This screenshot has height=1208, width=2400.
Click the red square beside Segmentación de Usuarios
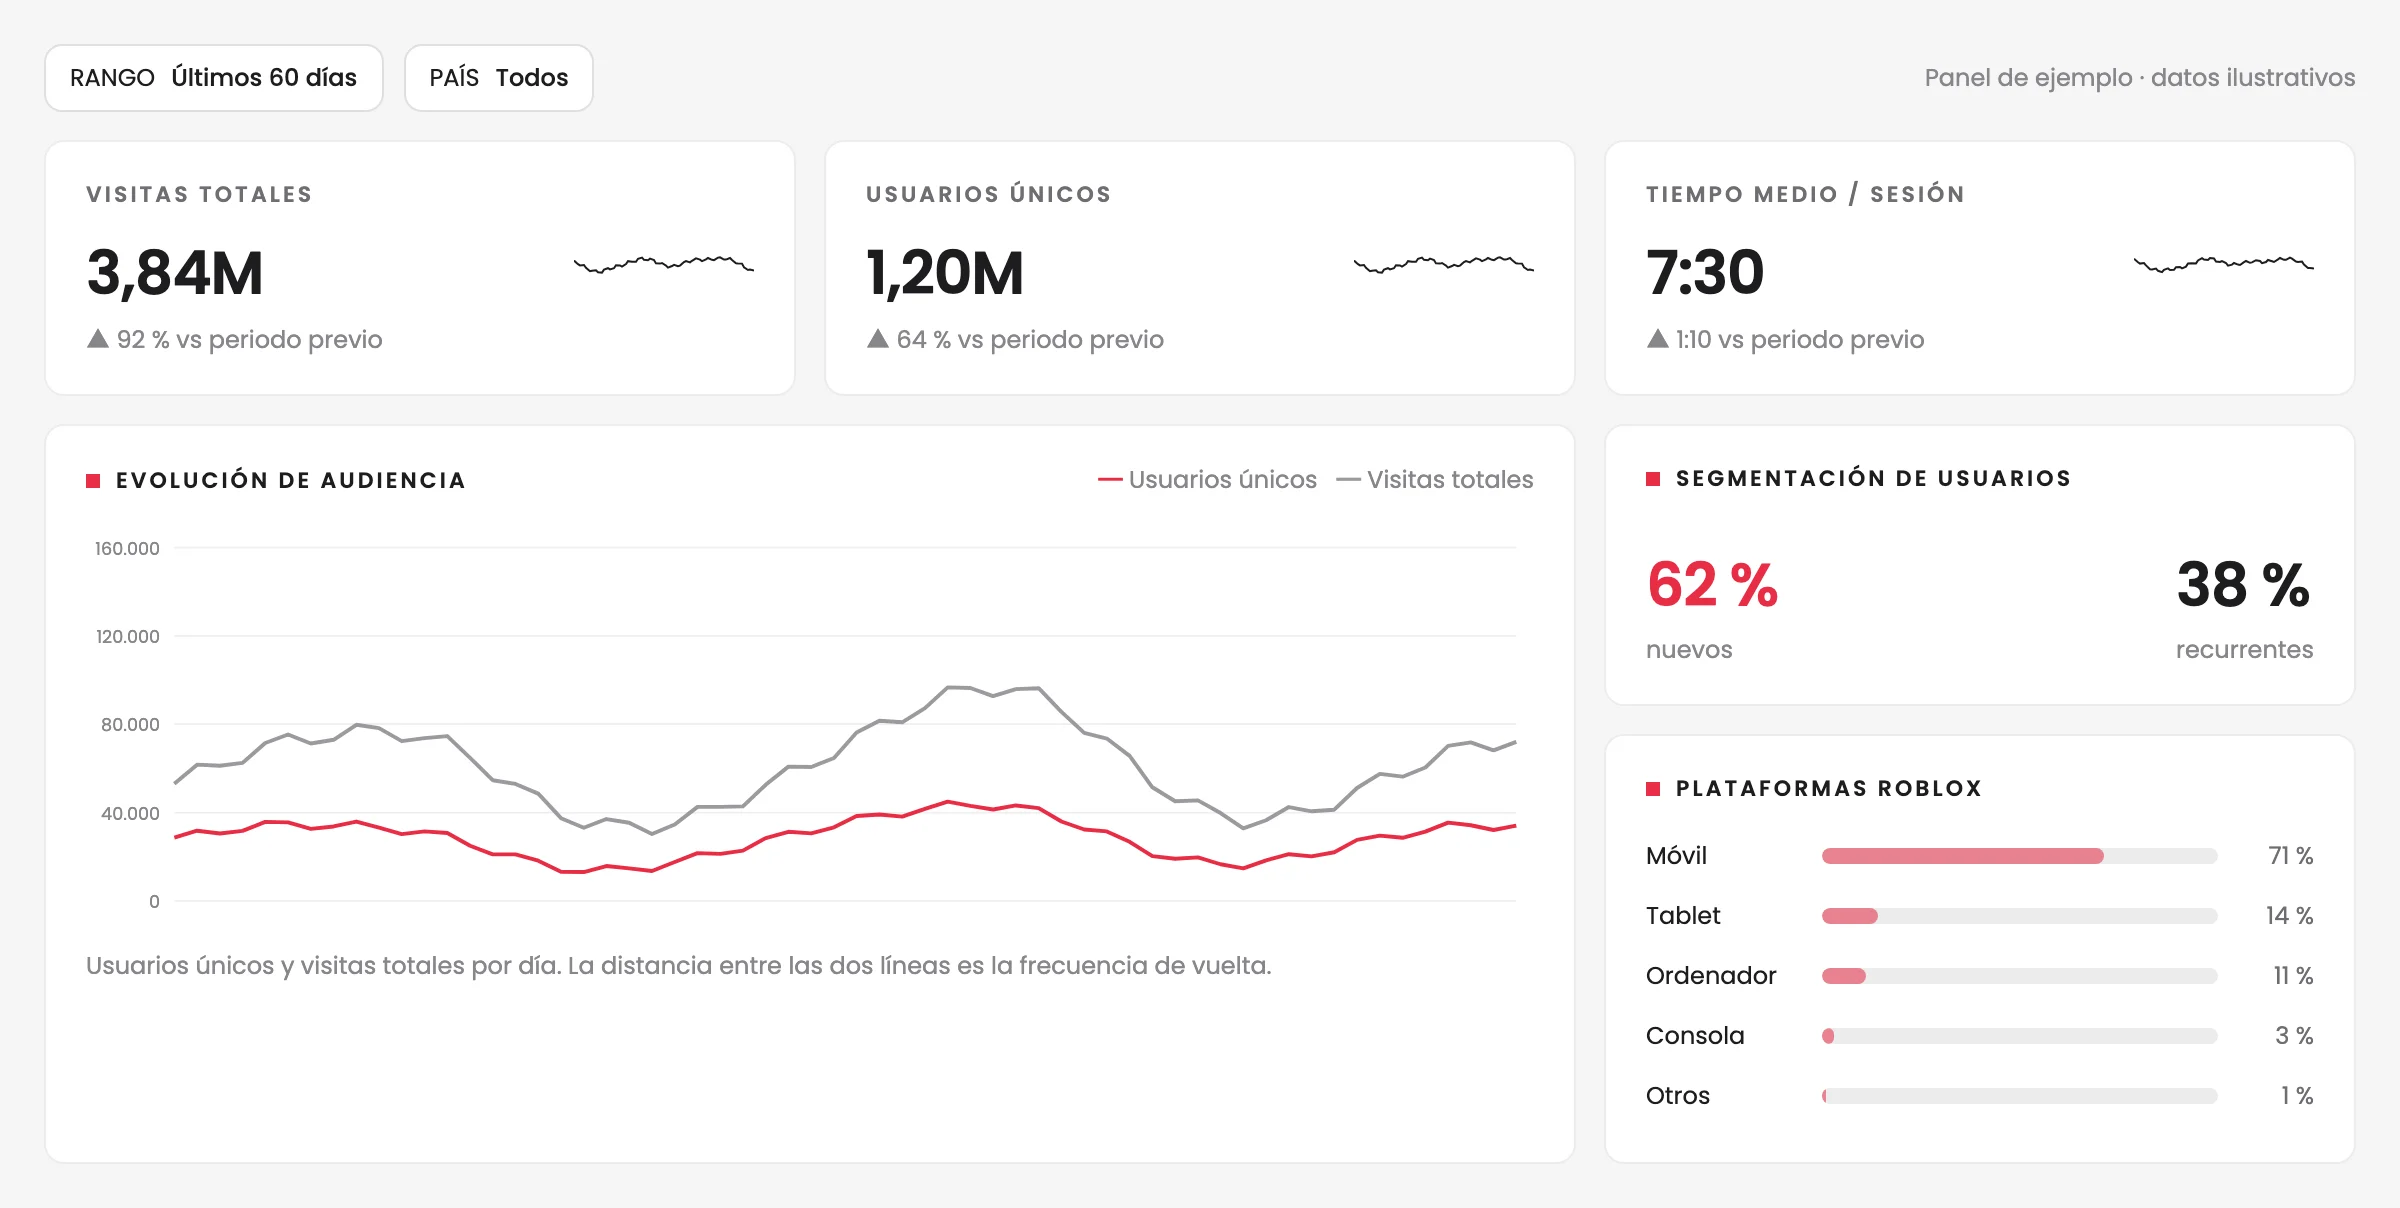coord(1653,479)
